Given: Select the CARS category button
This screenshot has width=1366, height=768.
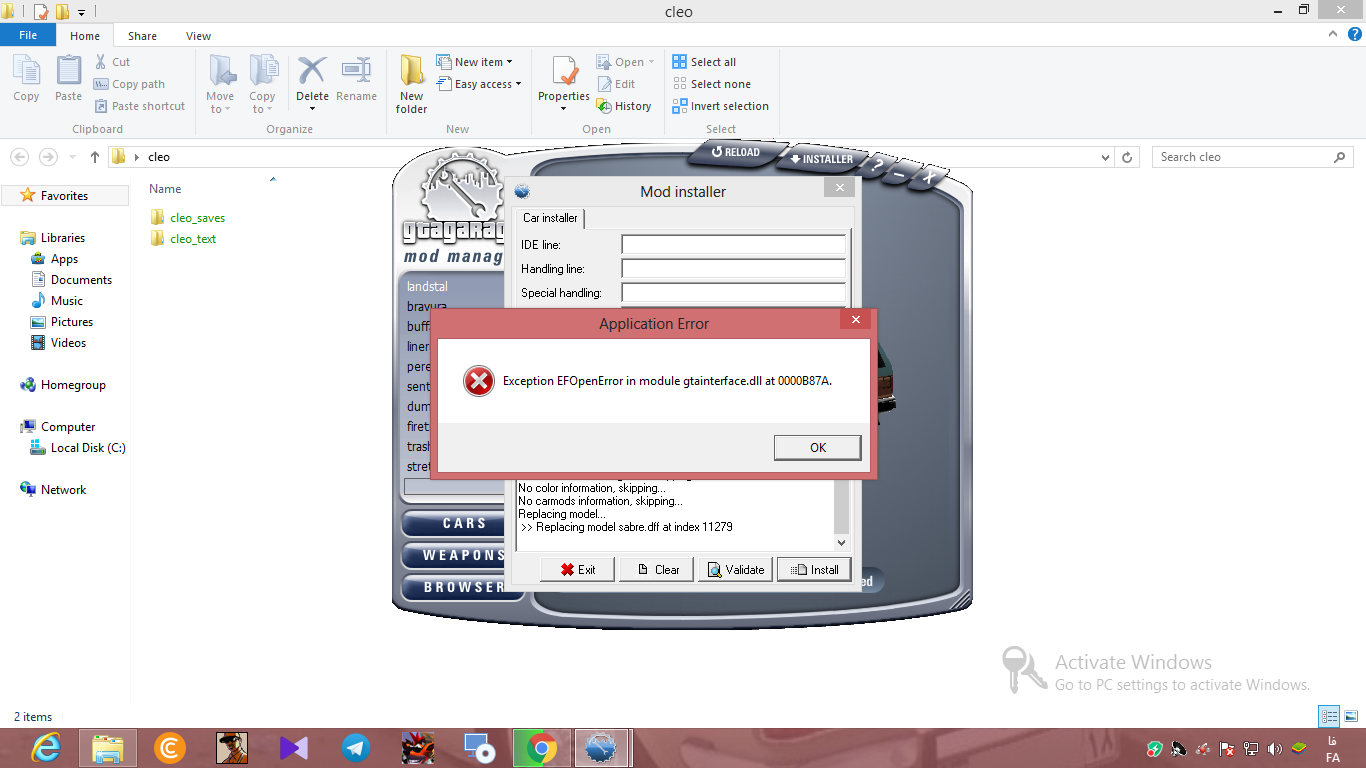Looking at the screenshot, I should click(463, 524).
